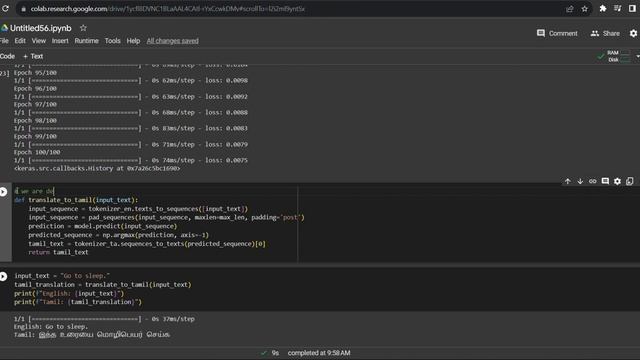This screenshot has height=360, width=640.
Task: Open the Help menu
Action: (133, 41)
